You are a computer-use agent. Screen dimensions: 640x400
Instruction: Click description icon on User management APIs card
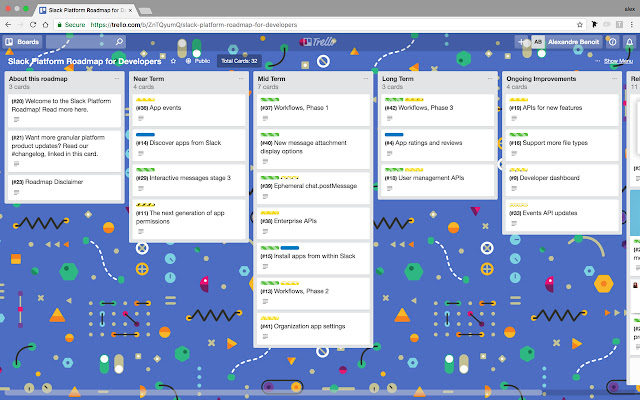click(389, 189)
